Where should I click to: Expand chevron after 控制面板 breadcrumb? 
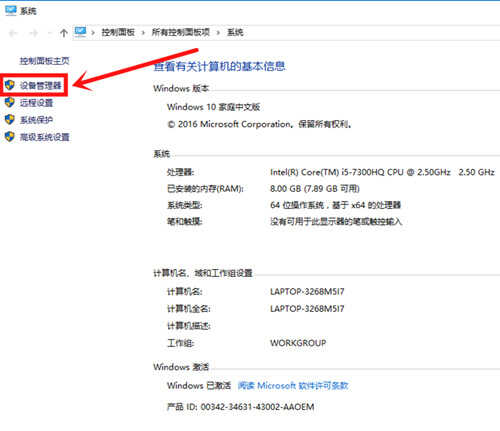pyautogui.click(x=143, y=33)
